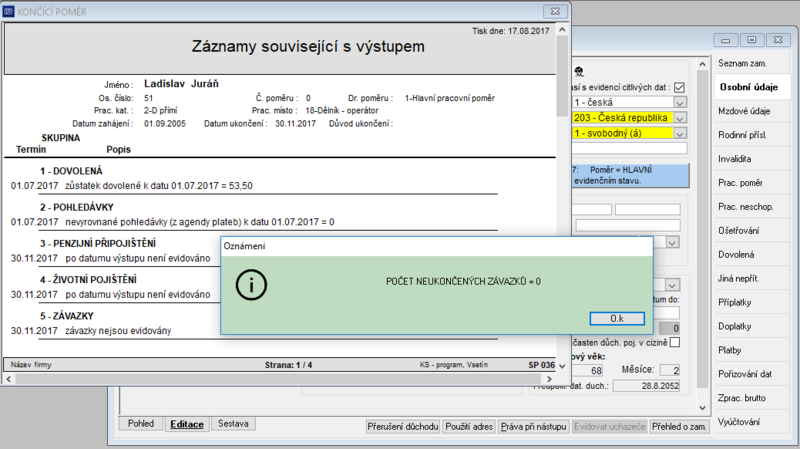The width and height of the screenshot is (800, 449).
Task: Switch to the Editace tab
Action: (x=187, y=424)
